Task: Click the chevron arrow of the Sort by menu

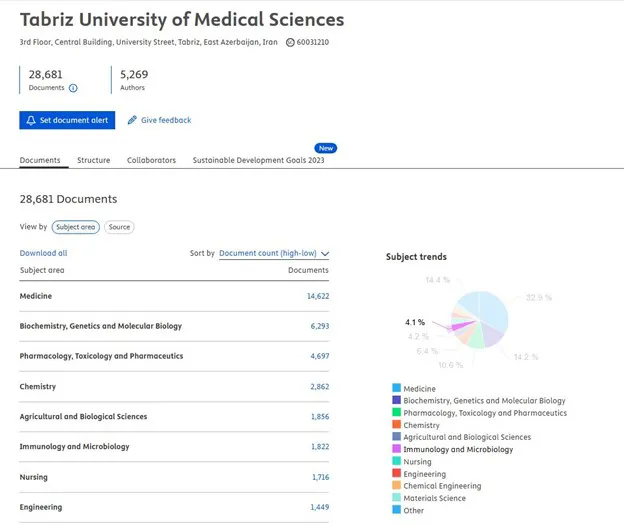Action: 325,254
